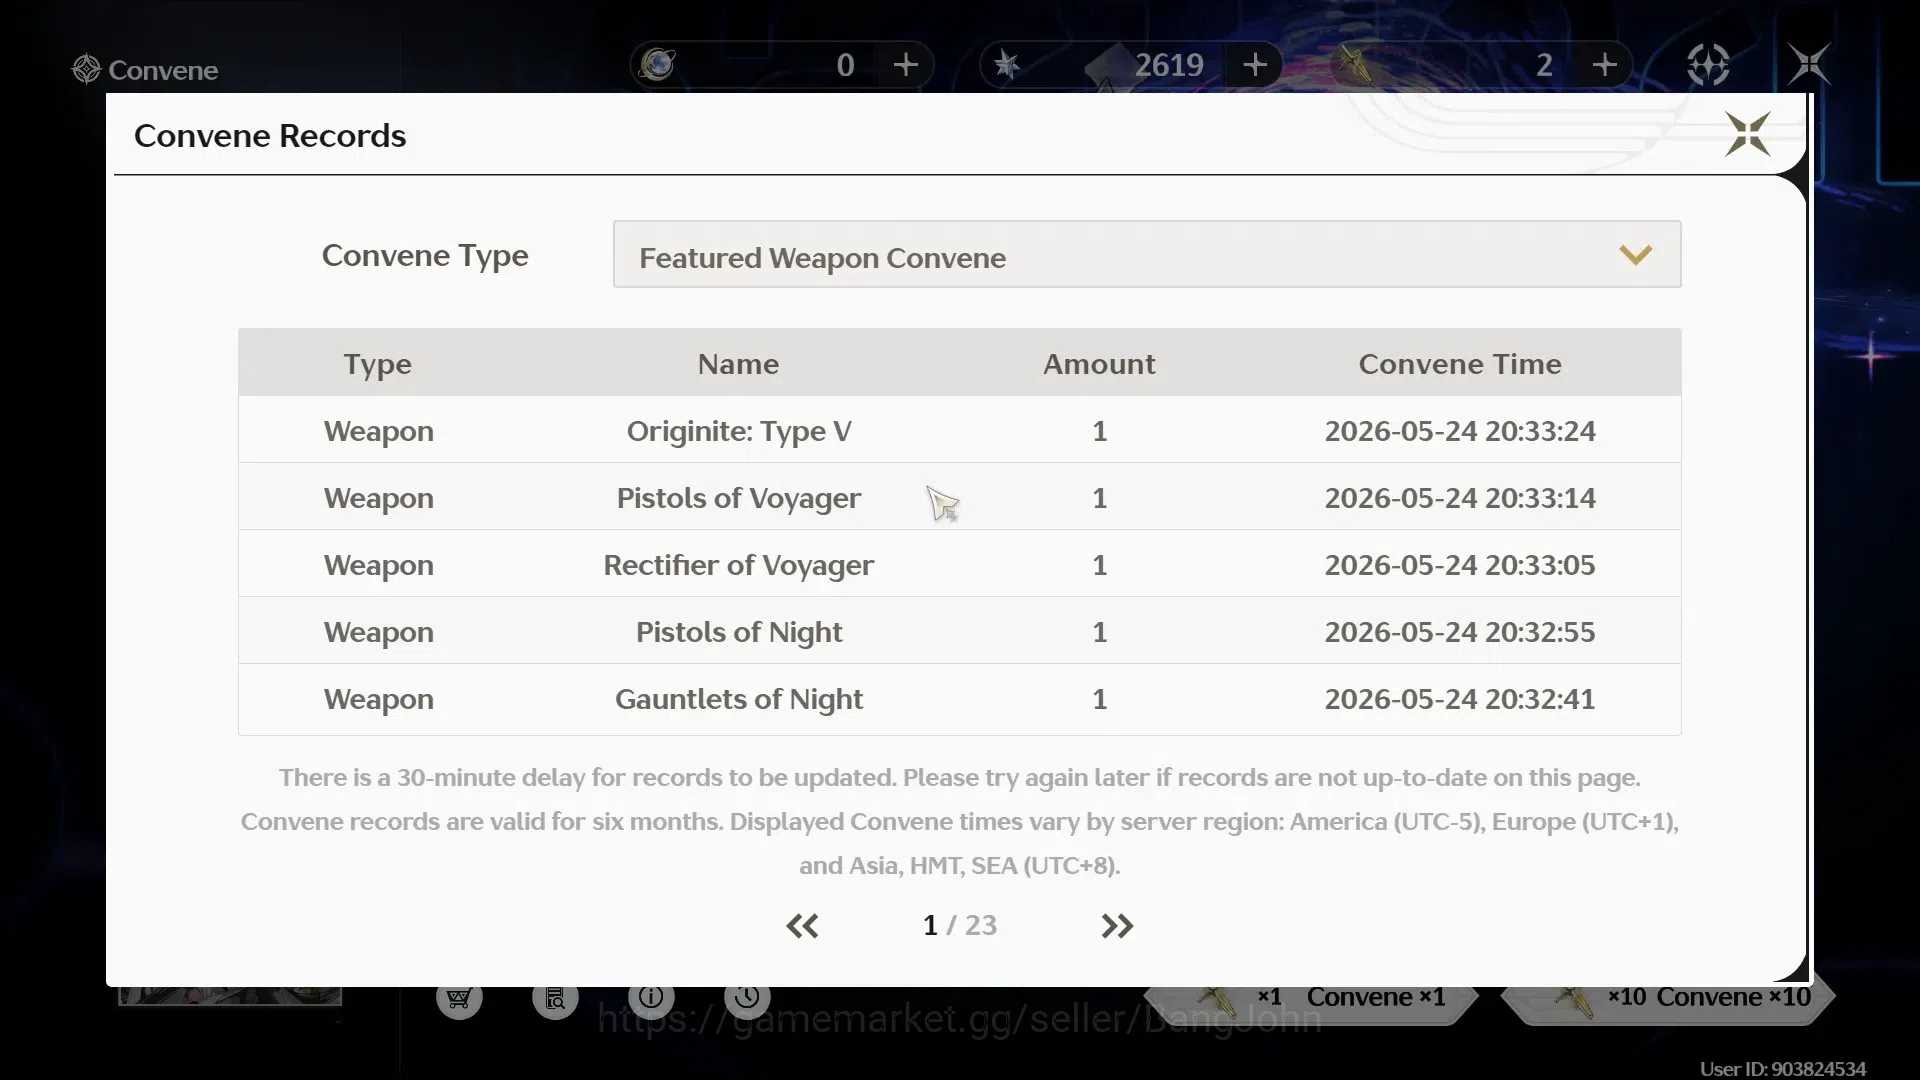Viewport: 1920px width, 1080px height.
Task: Click amount 1 in Pistols of Voyager row
Action: click(1099, 498)
